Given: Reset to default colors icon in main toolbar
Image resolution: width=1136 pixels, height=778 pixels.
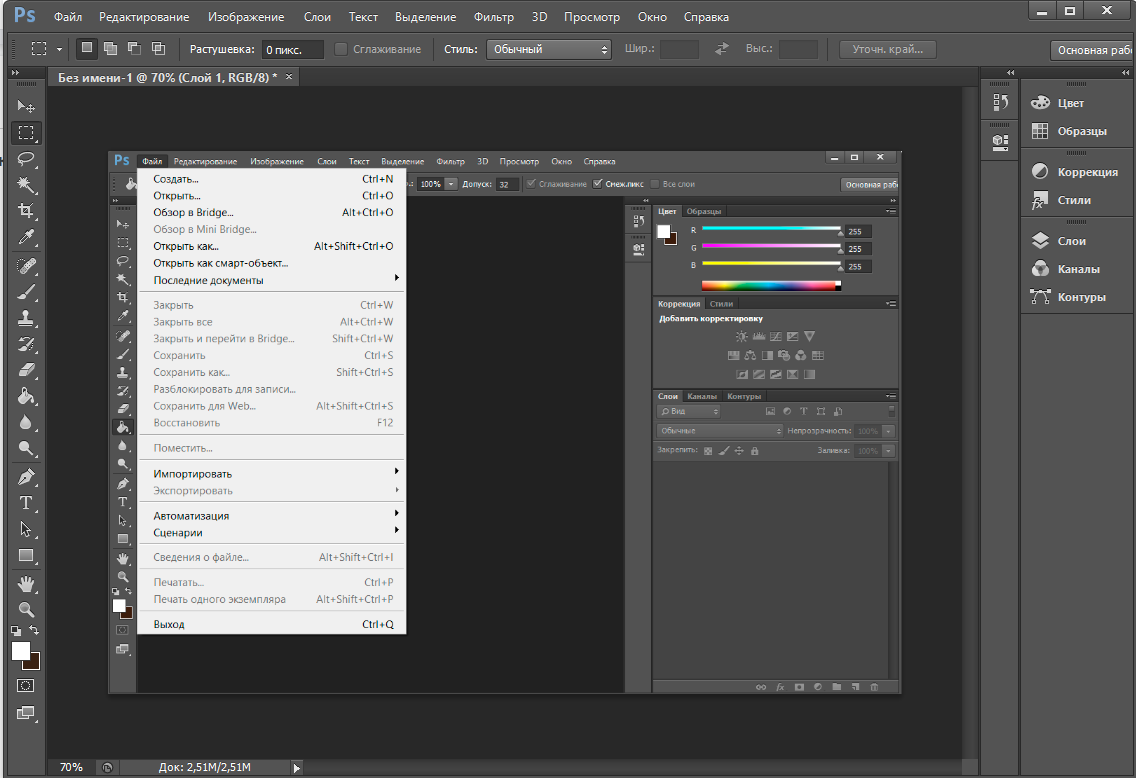Looking at the screenshot, I should point(16,631).
